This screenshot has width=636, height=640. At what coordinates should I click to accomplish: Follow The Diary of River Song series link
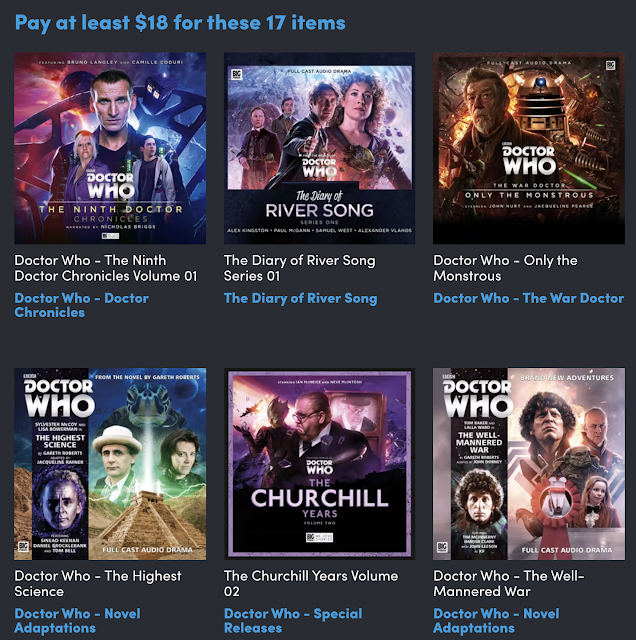tap(300, 298)
